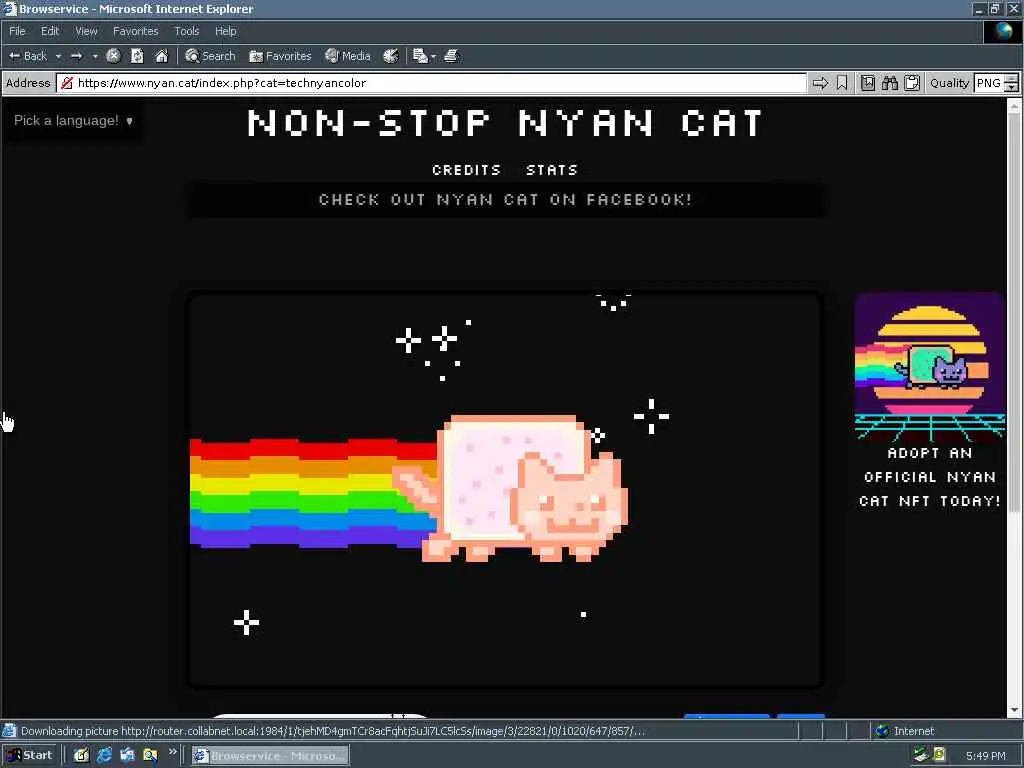Click the page icon in address bar

pos(67,83)
